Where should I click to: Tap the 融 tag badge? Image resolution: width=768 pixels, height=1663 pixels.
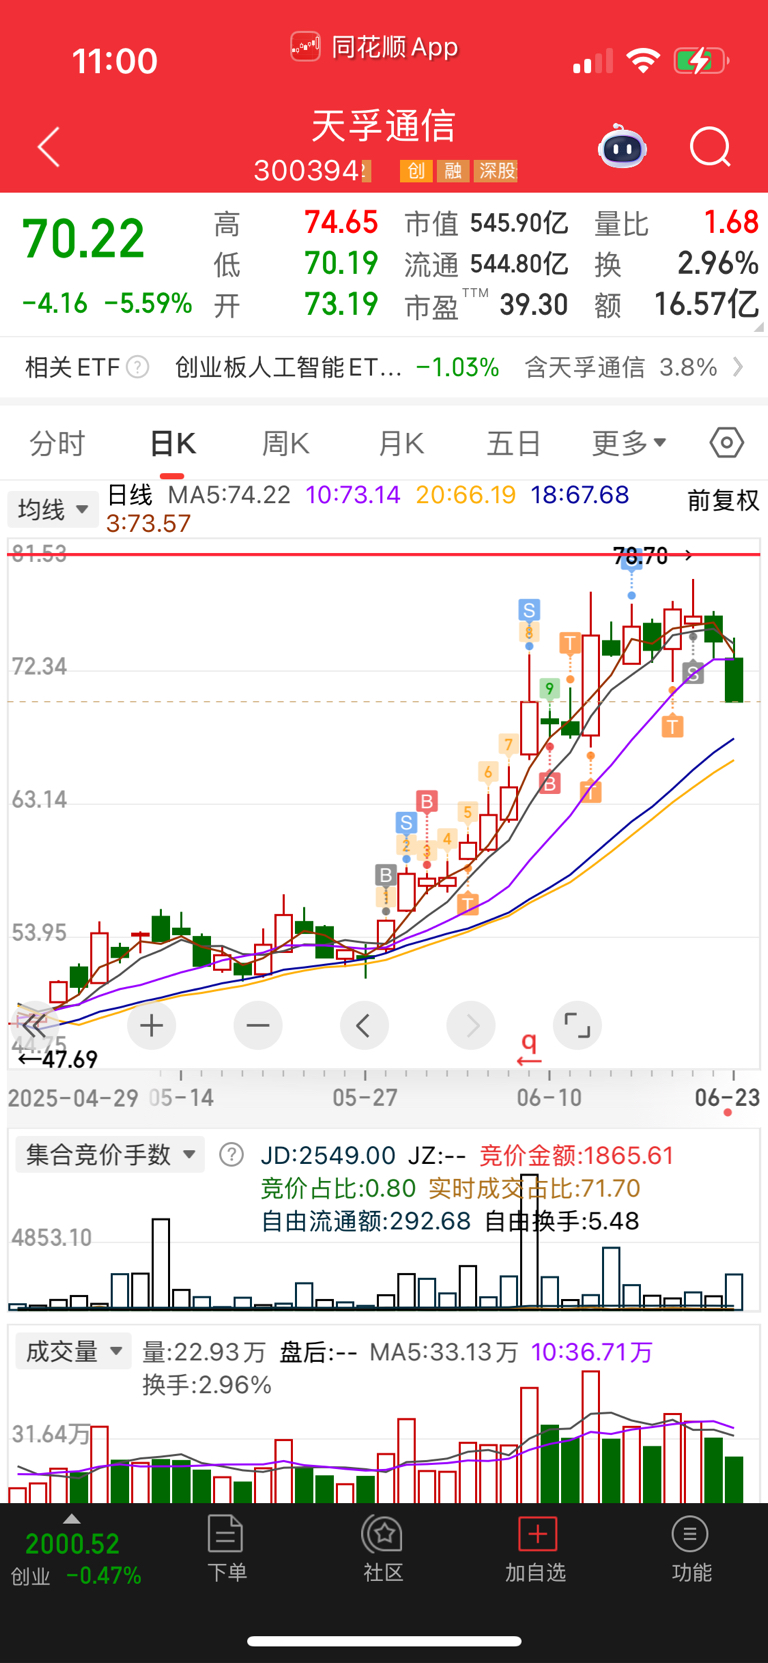[453, 171]
